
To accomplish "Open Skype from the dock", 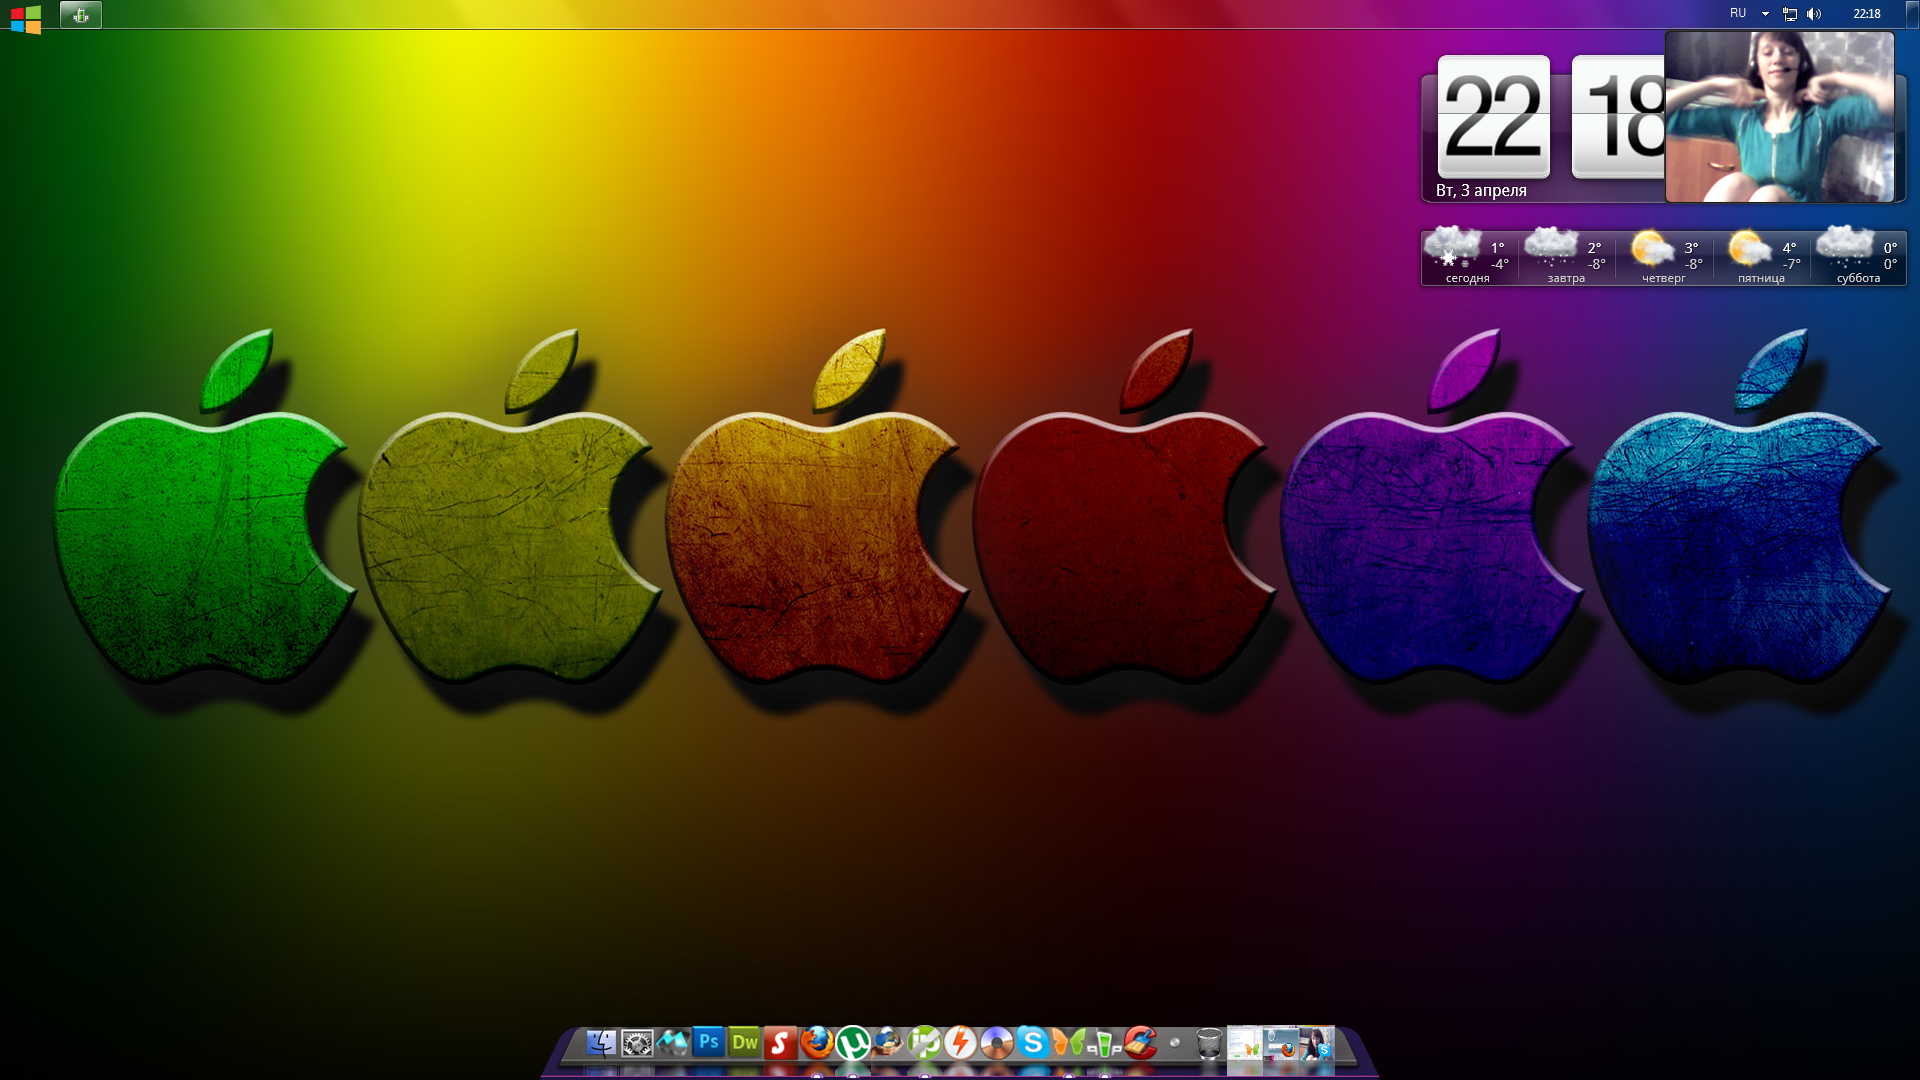I will 1032,1043.
